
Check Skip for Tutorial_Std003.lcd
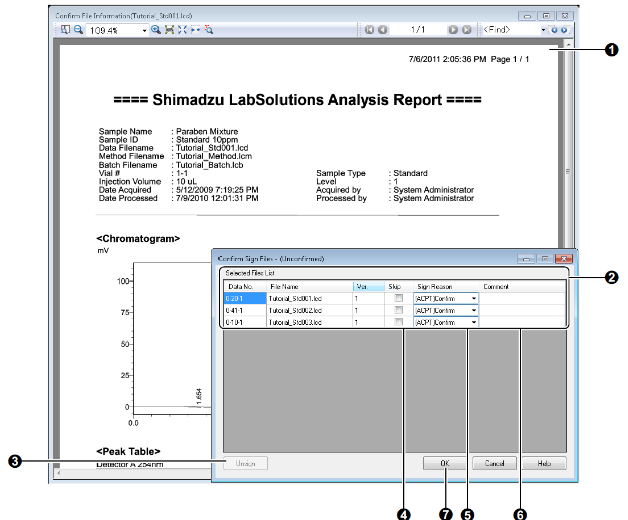click(399, 322)
